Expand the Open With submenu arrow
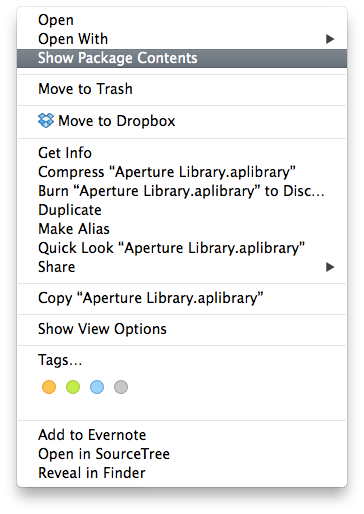 click(x=330, y=39)
